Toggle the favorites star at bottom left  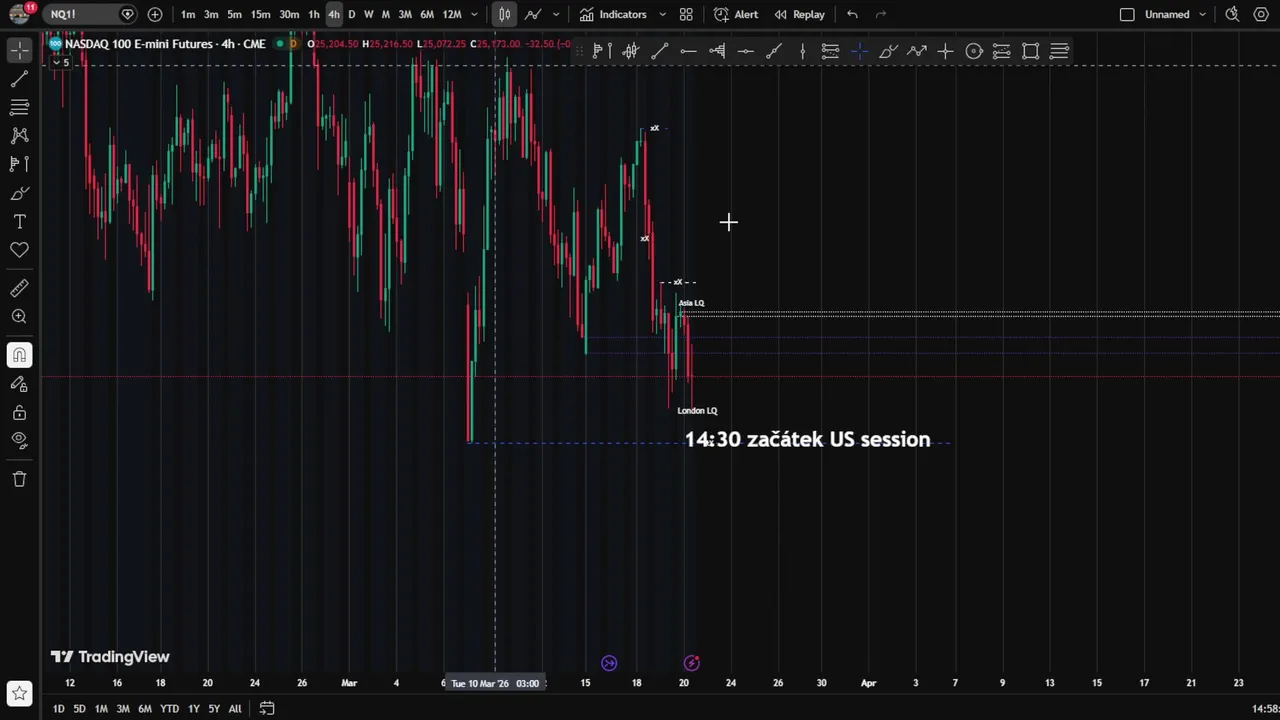pos(19,693)
